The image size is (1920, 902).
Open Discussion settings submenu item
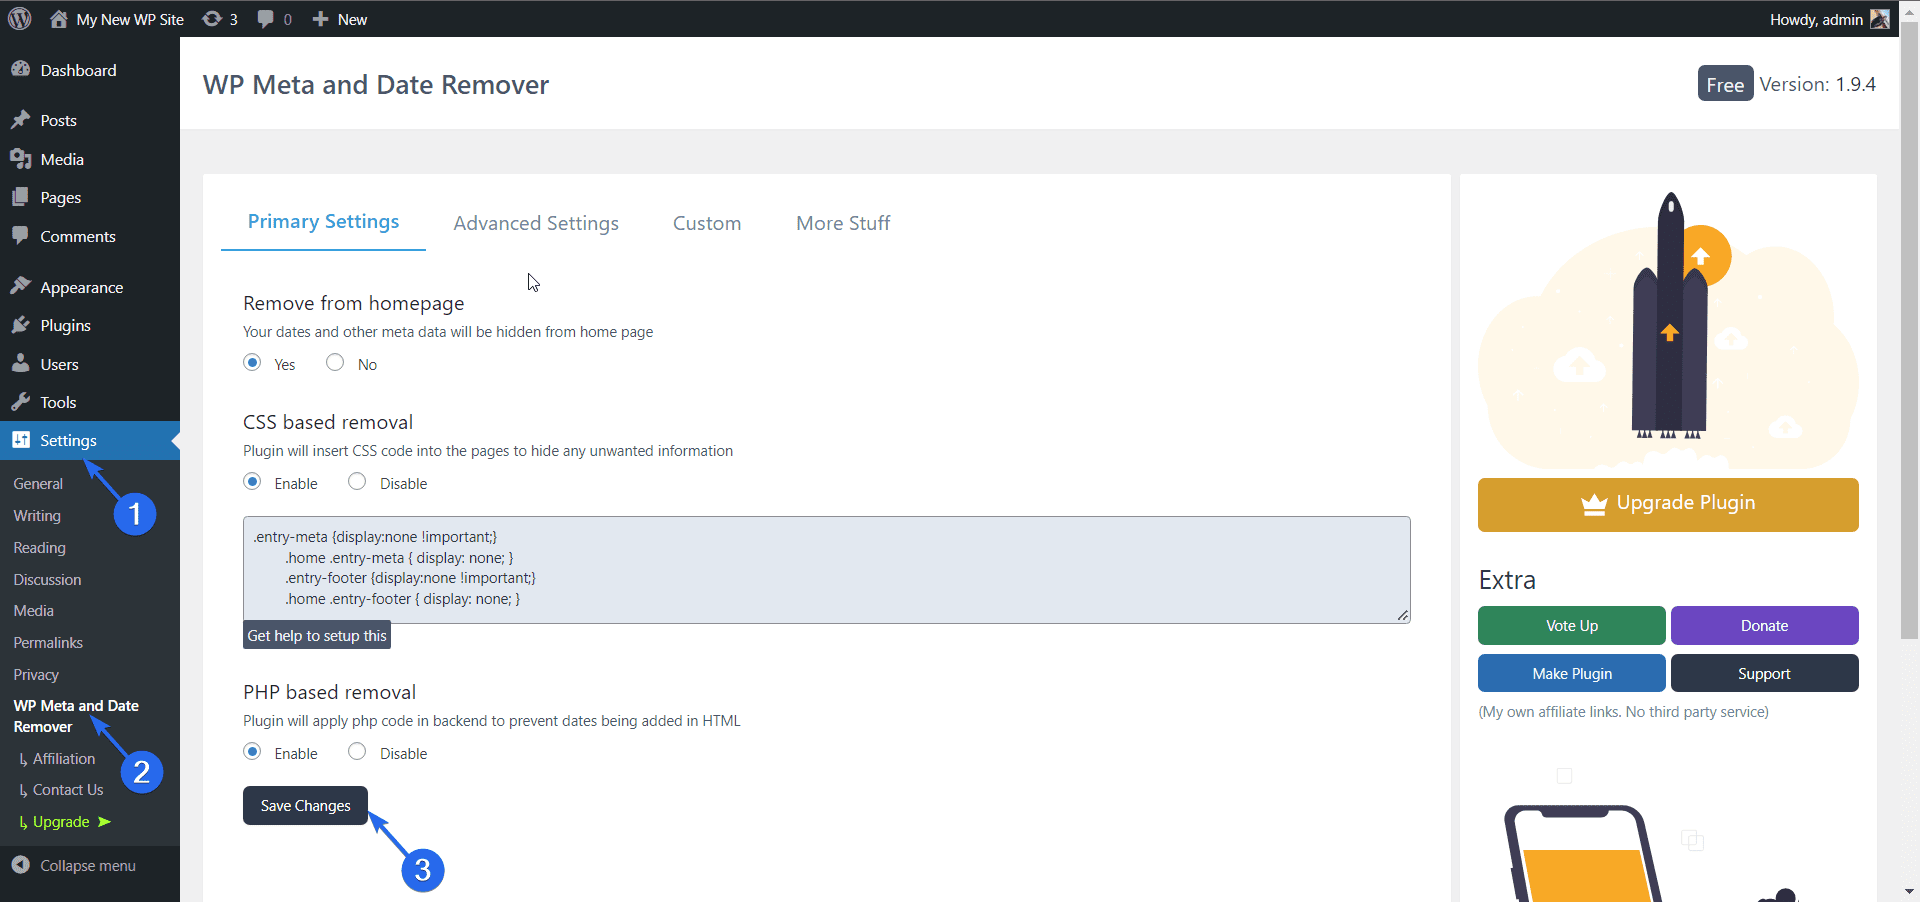(x=47, y=580)
